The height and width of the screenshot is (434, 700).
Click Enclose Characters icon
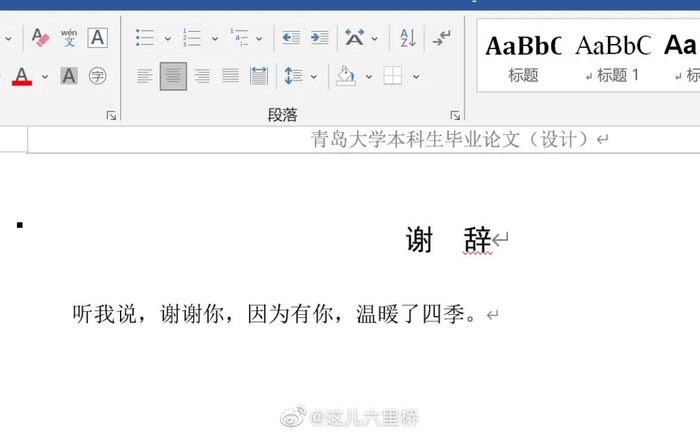pyautogui.click(x=97, y=76)
